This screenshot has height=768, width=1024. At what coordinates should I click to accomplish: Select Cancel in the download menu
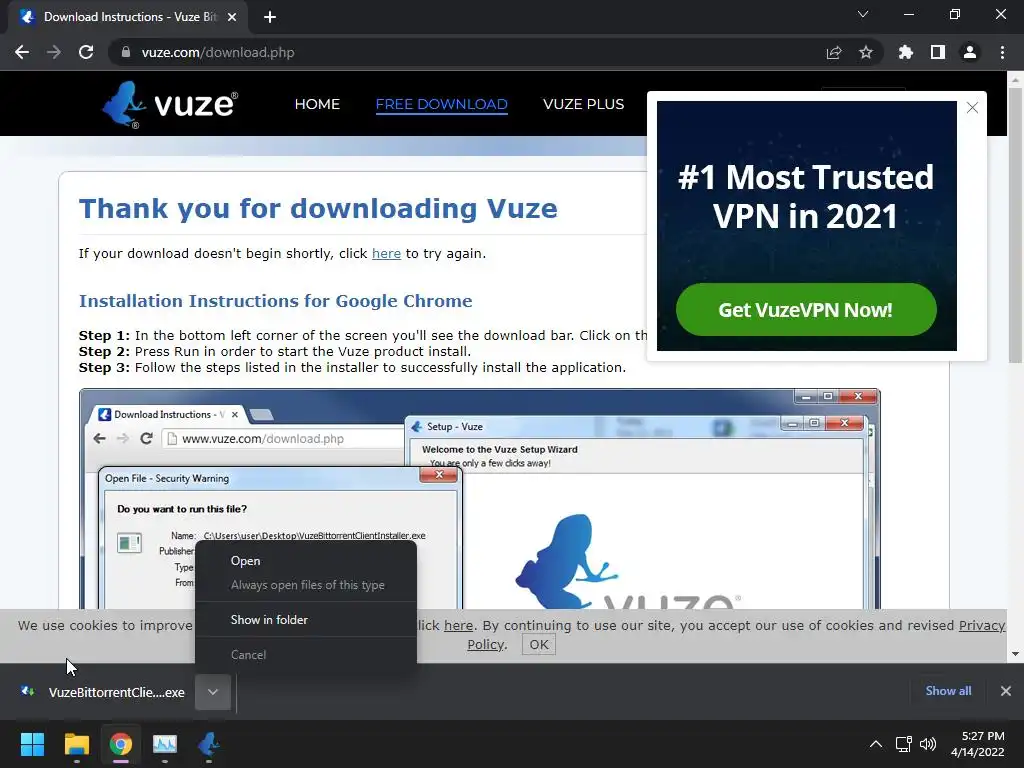coord(306,654)
